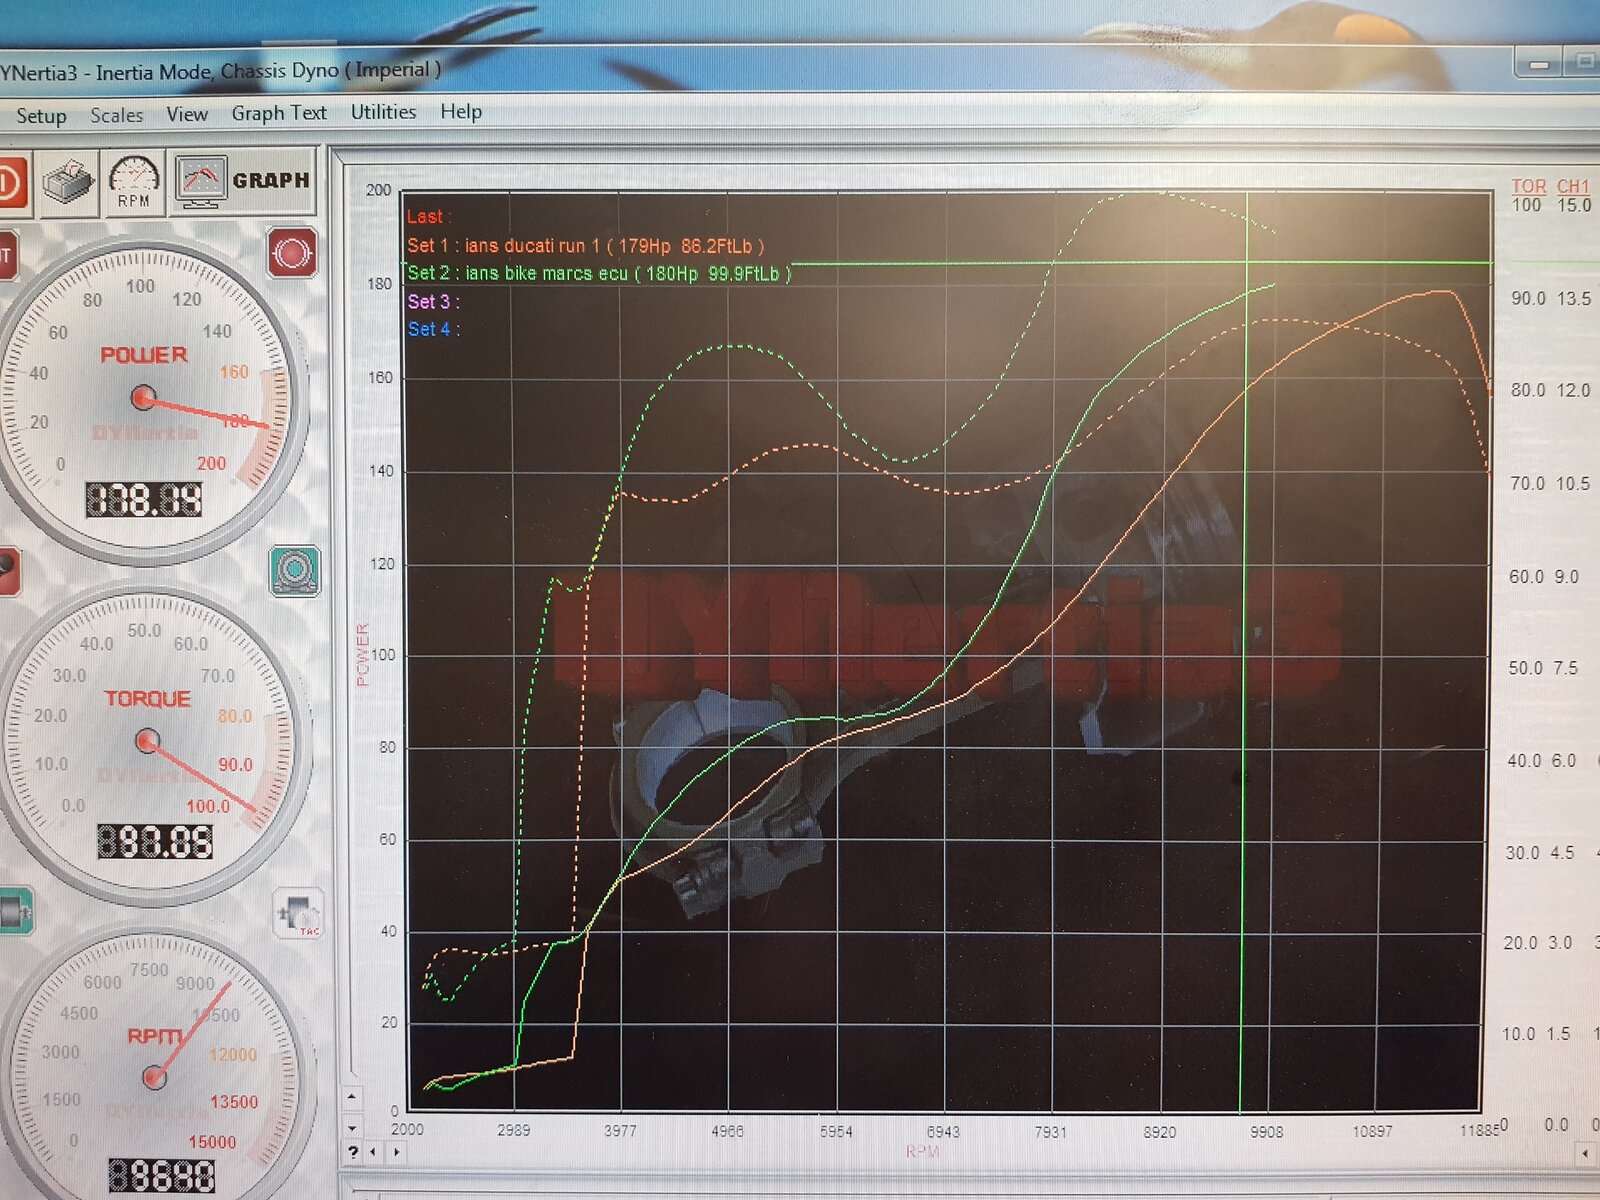Screen dimensions: 1600x1200
Task: Click the down arrow on vertical scale stepper
Action: (x=352, y=1128)
